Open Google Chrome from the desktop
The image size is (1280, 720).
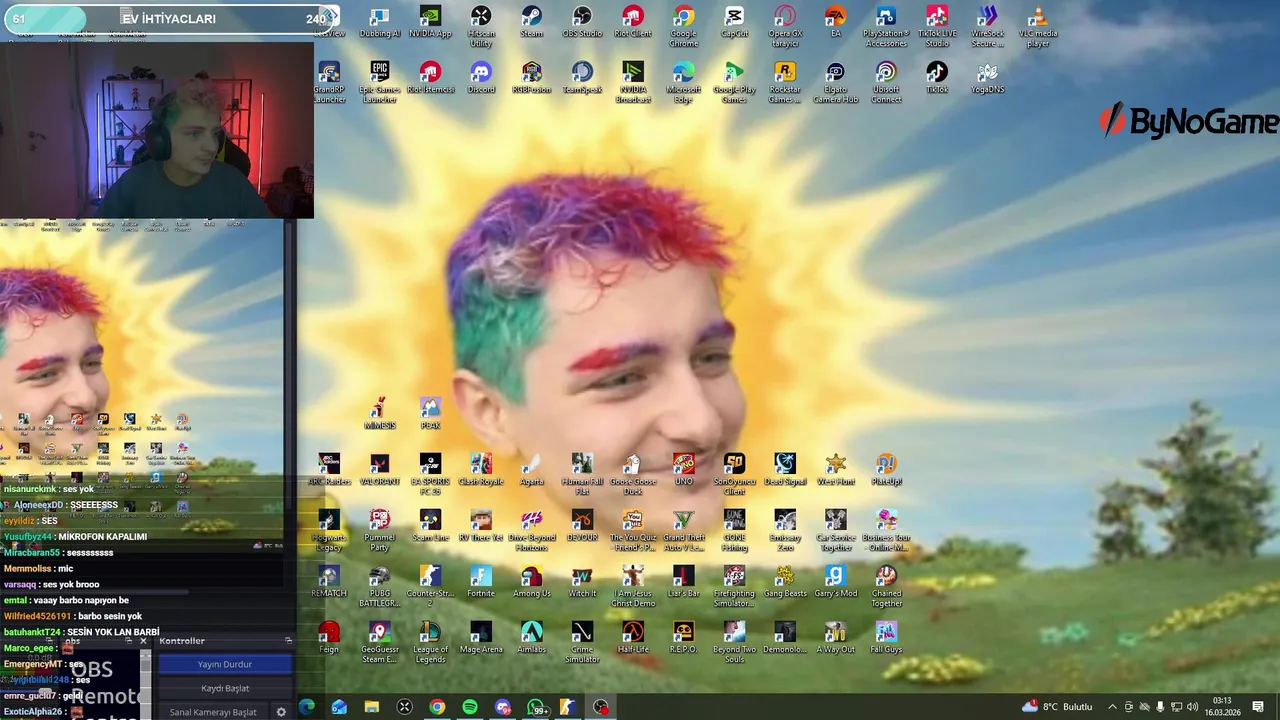click(x=683, y=27)
